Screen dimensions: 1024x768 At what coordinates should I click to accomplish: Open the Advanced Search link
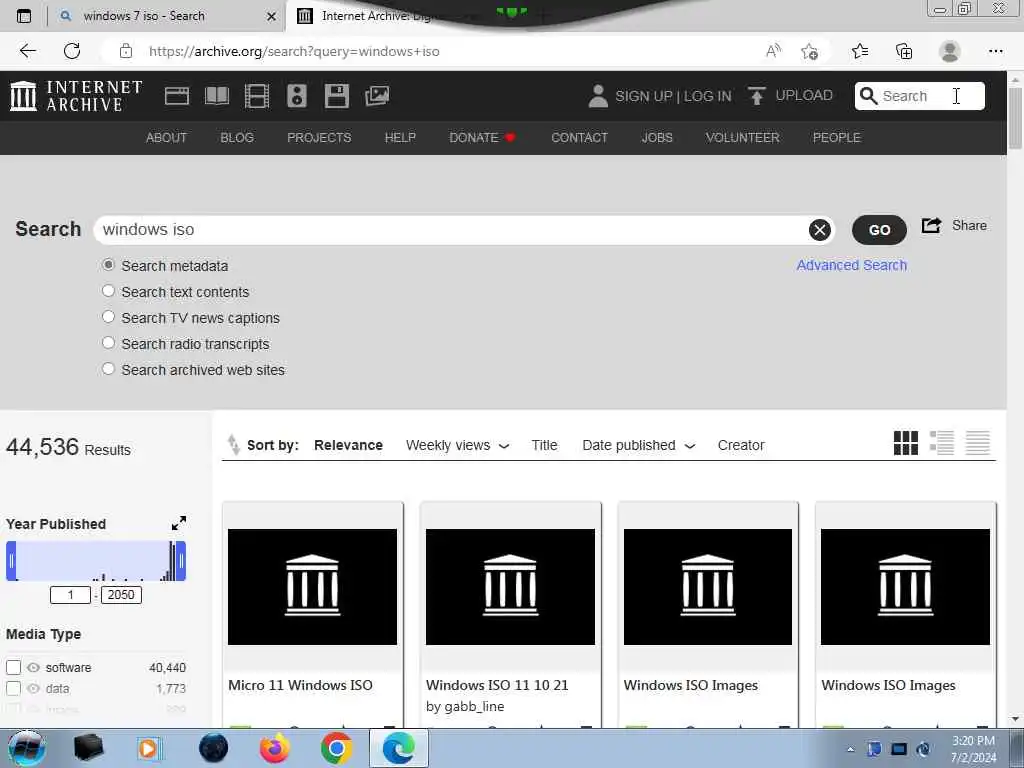(852, 265)
